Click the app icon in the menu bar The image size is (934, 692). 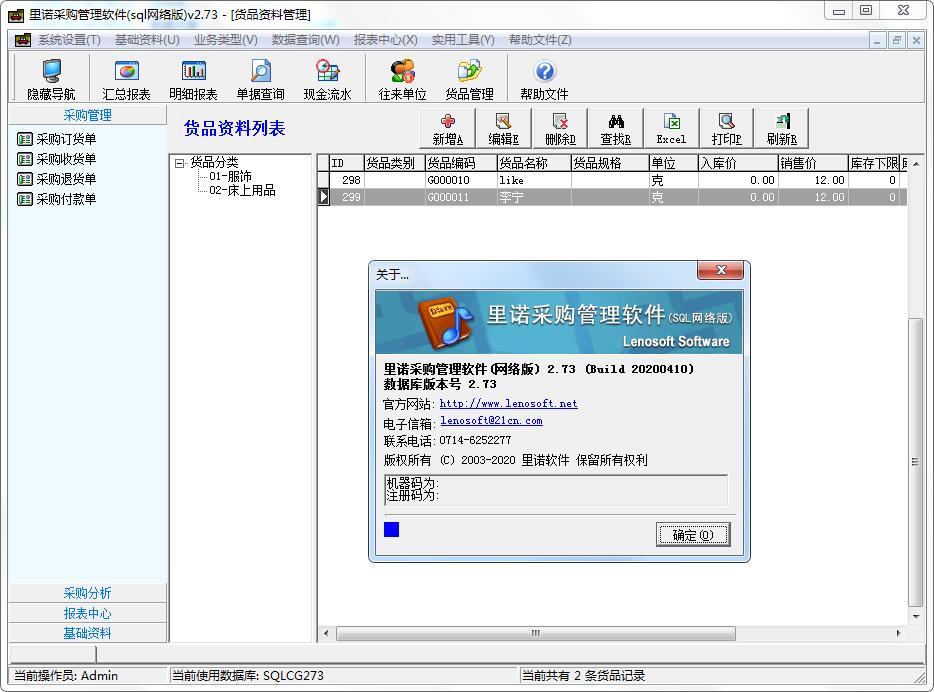23,40
